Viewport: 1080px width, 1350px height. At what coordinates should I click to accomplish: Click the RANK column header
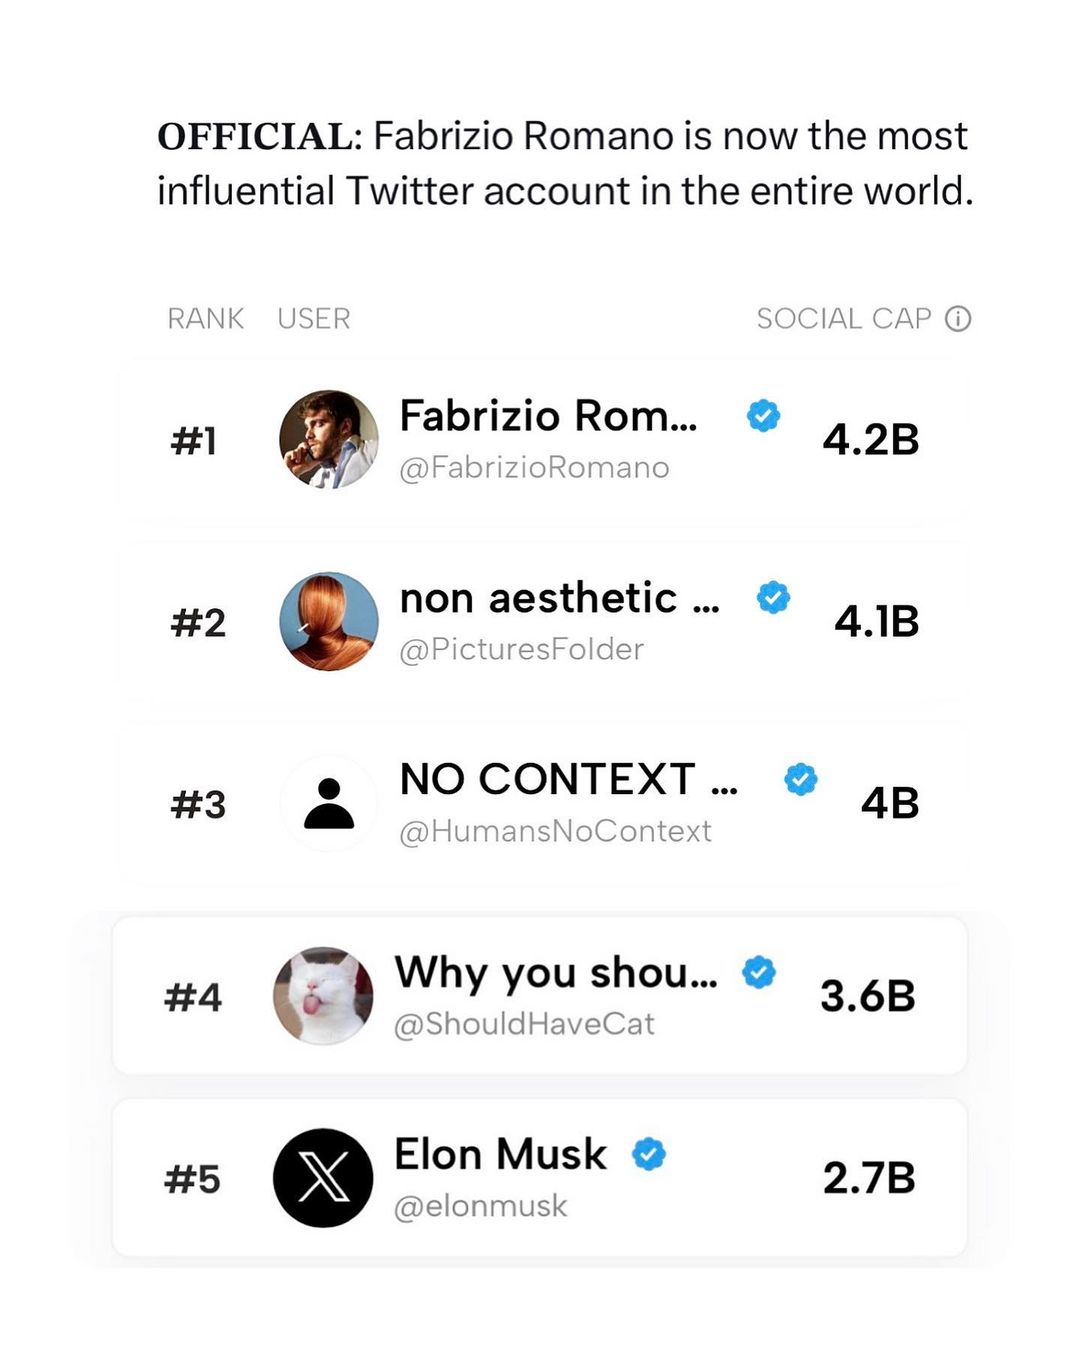pyautogui.click(x=205, y=319)
